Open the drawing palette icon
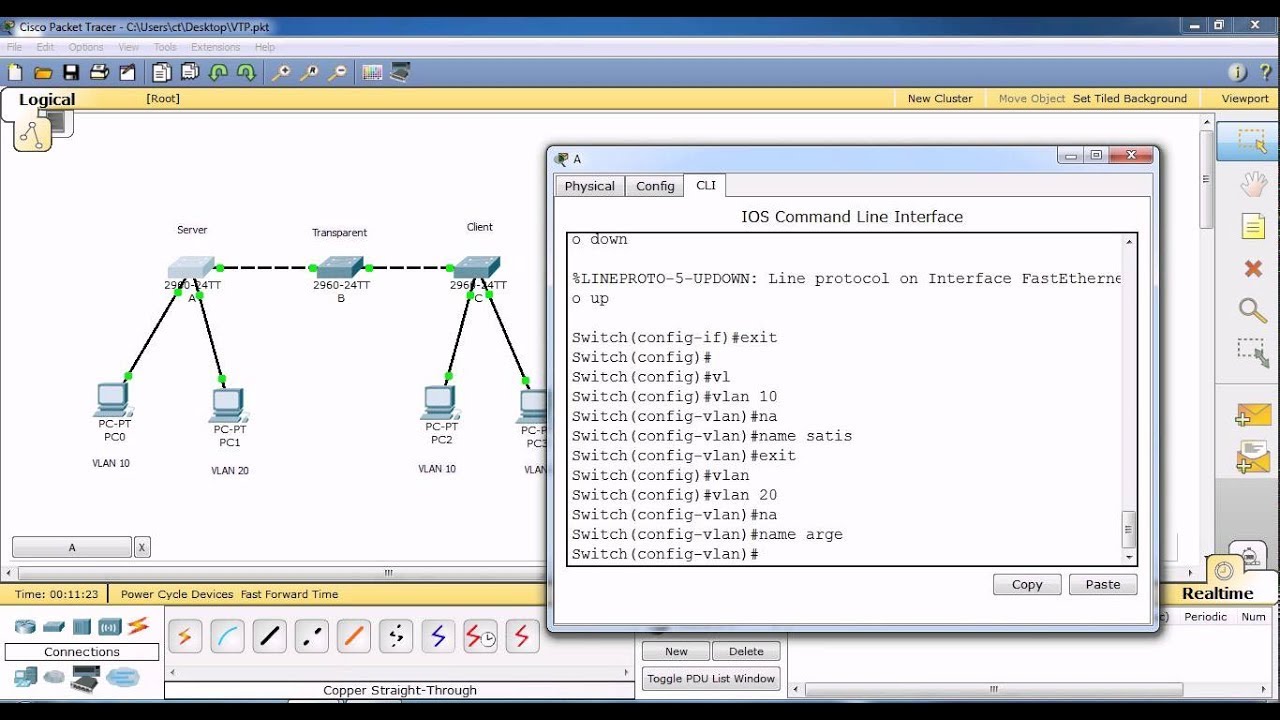The image size is (1280, 720). click(x=372, y=72)
